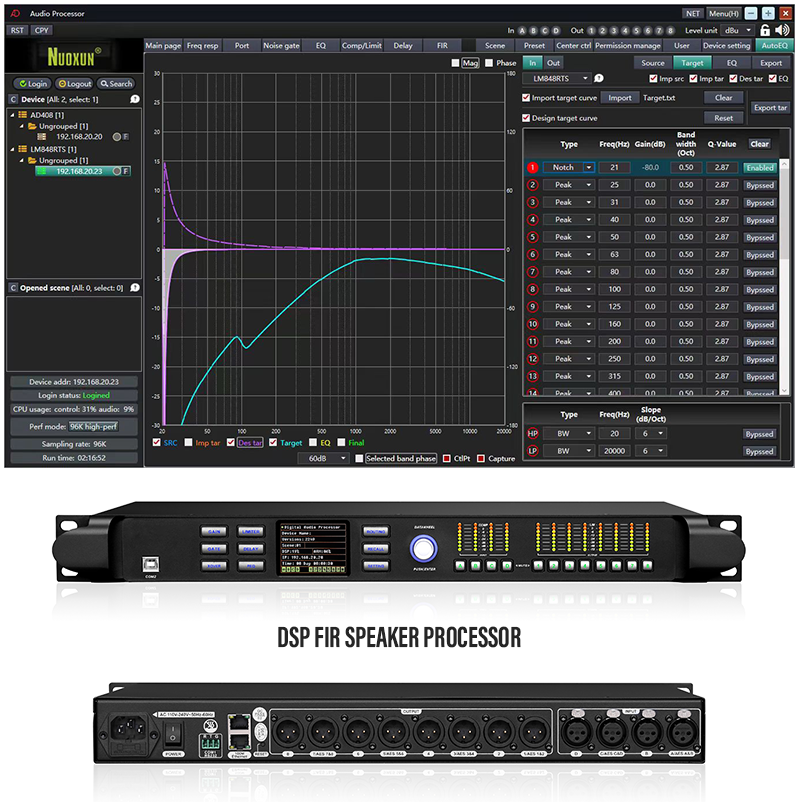Select band number 13 circle
The width and height of the screenshot is (800, 802).
click(532, 376)
